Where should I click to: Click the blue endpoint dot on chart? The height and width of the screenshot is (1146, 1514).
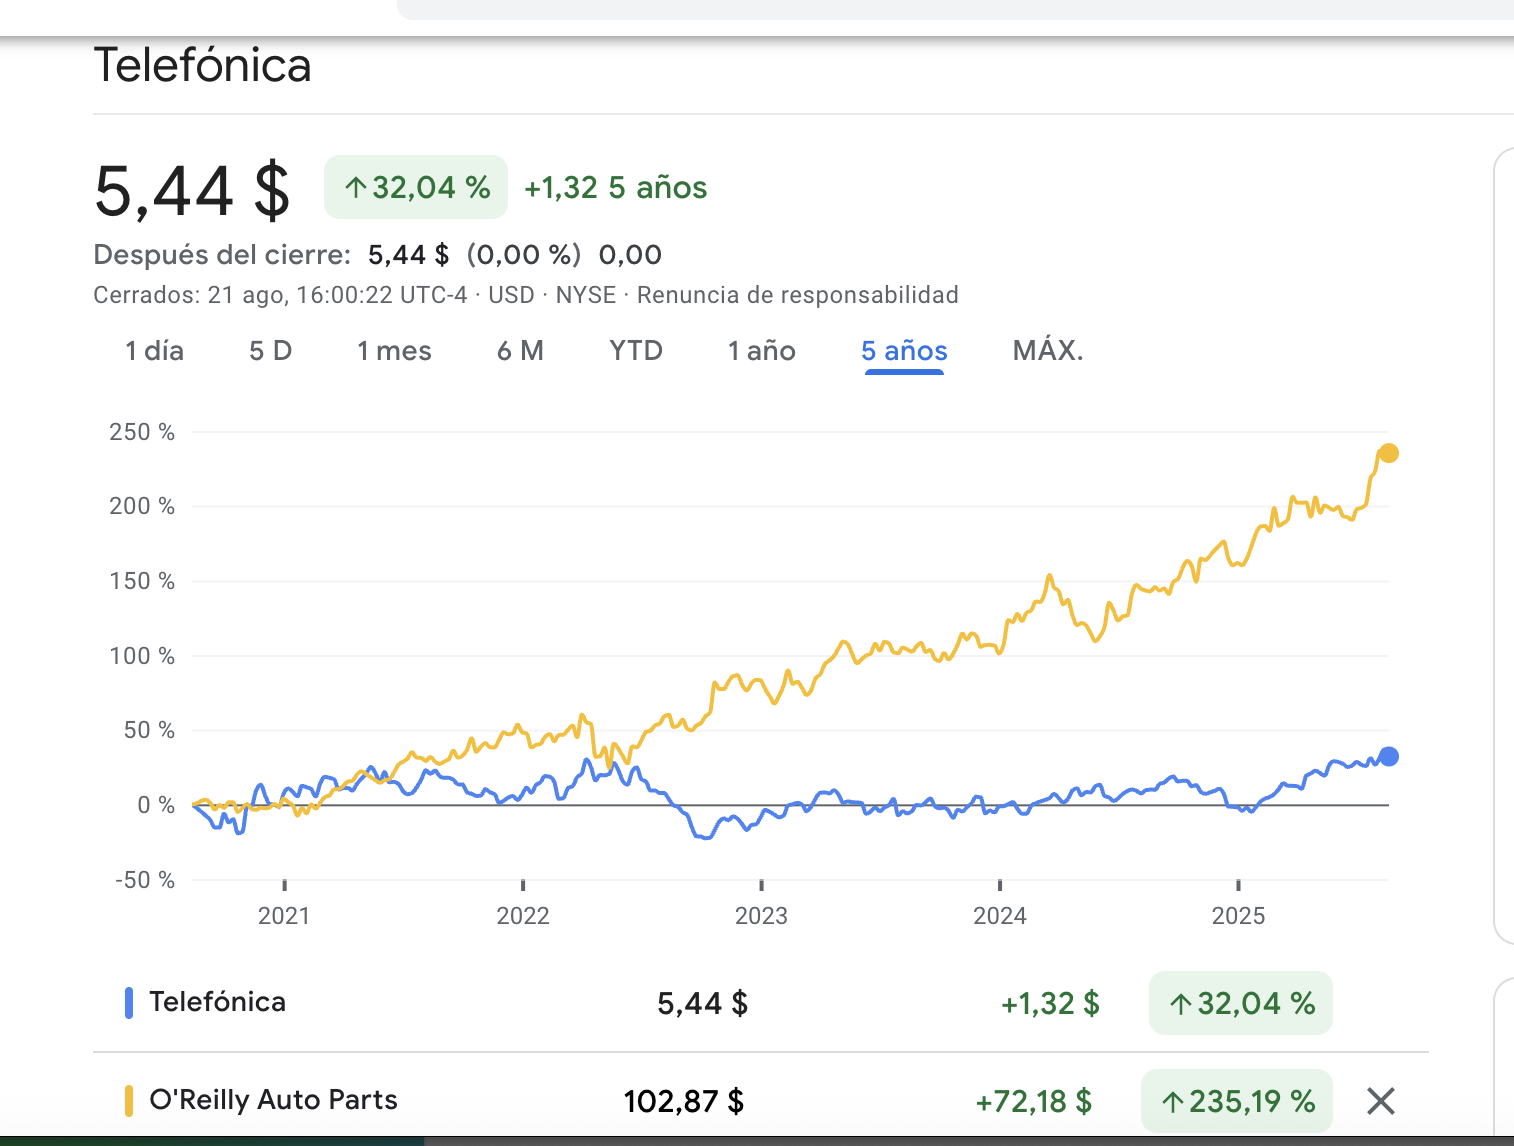click(x=1388, y=756)
